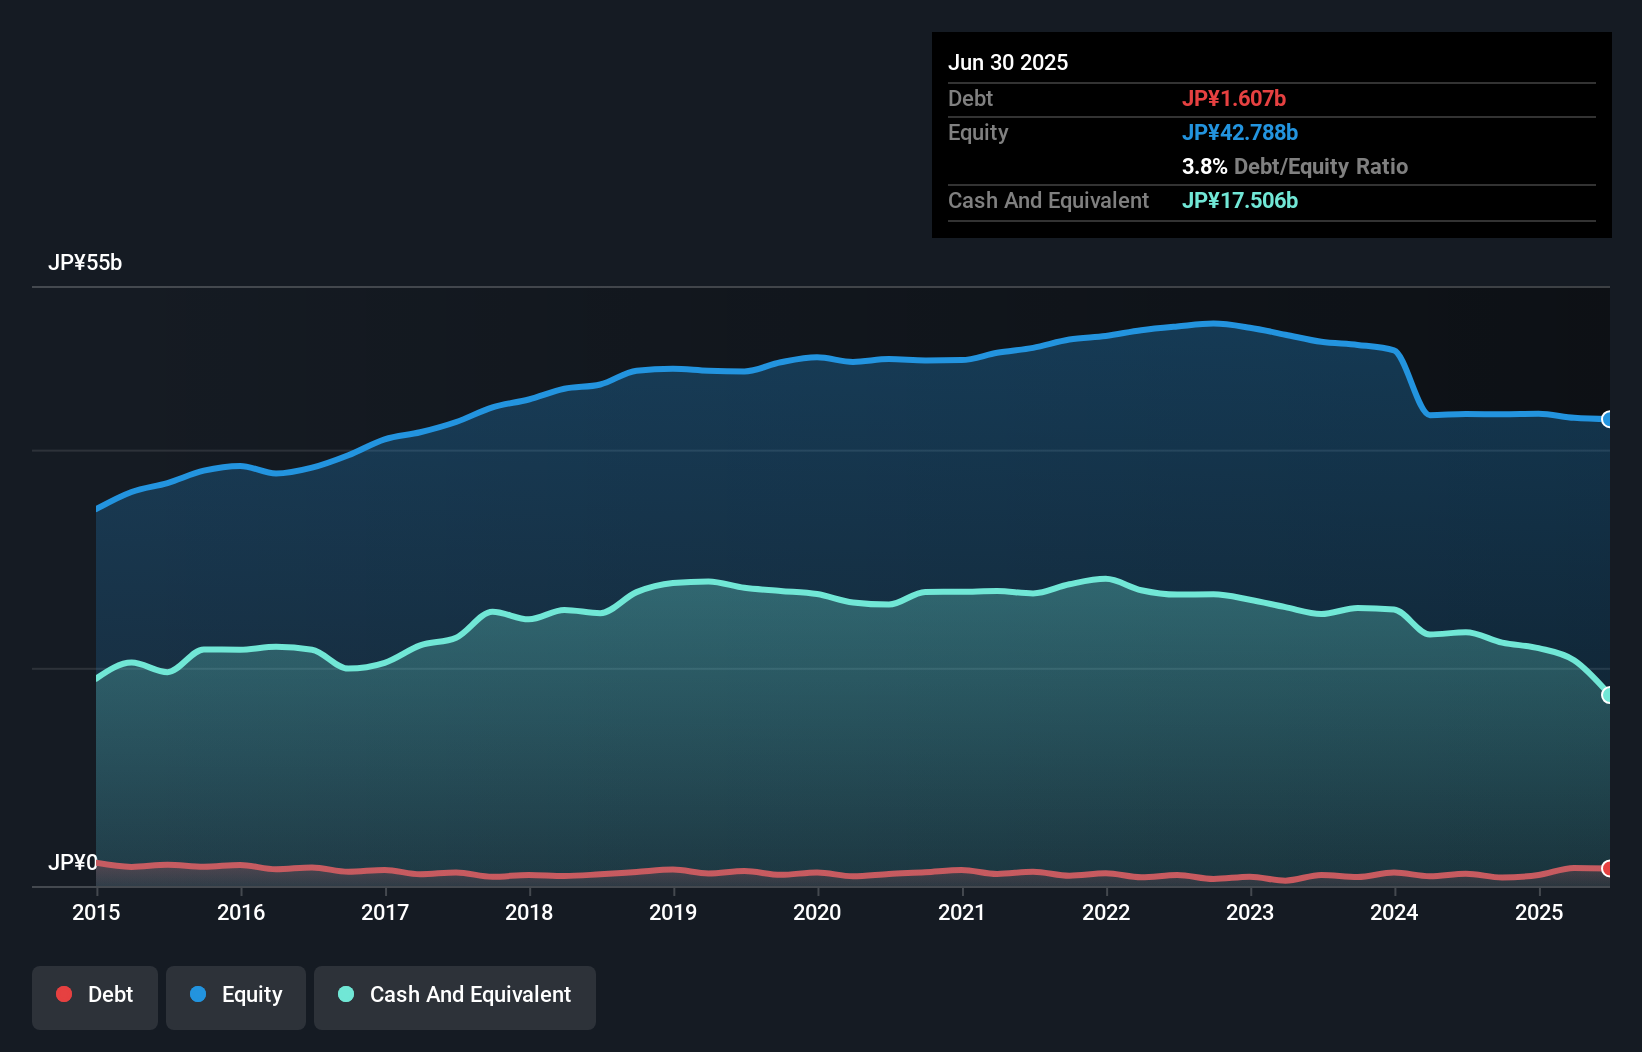Open the Debt/Equity Ratio detail row
The image size is (1642, 1052).
point(1295,166)
